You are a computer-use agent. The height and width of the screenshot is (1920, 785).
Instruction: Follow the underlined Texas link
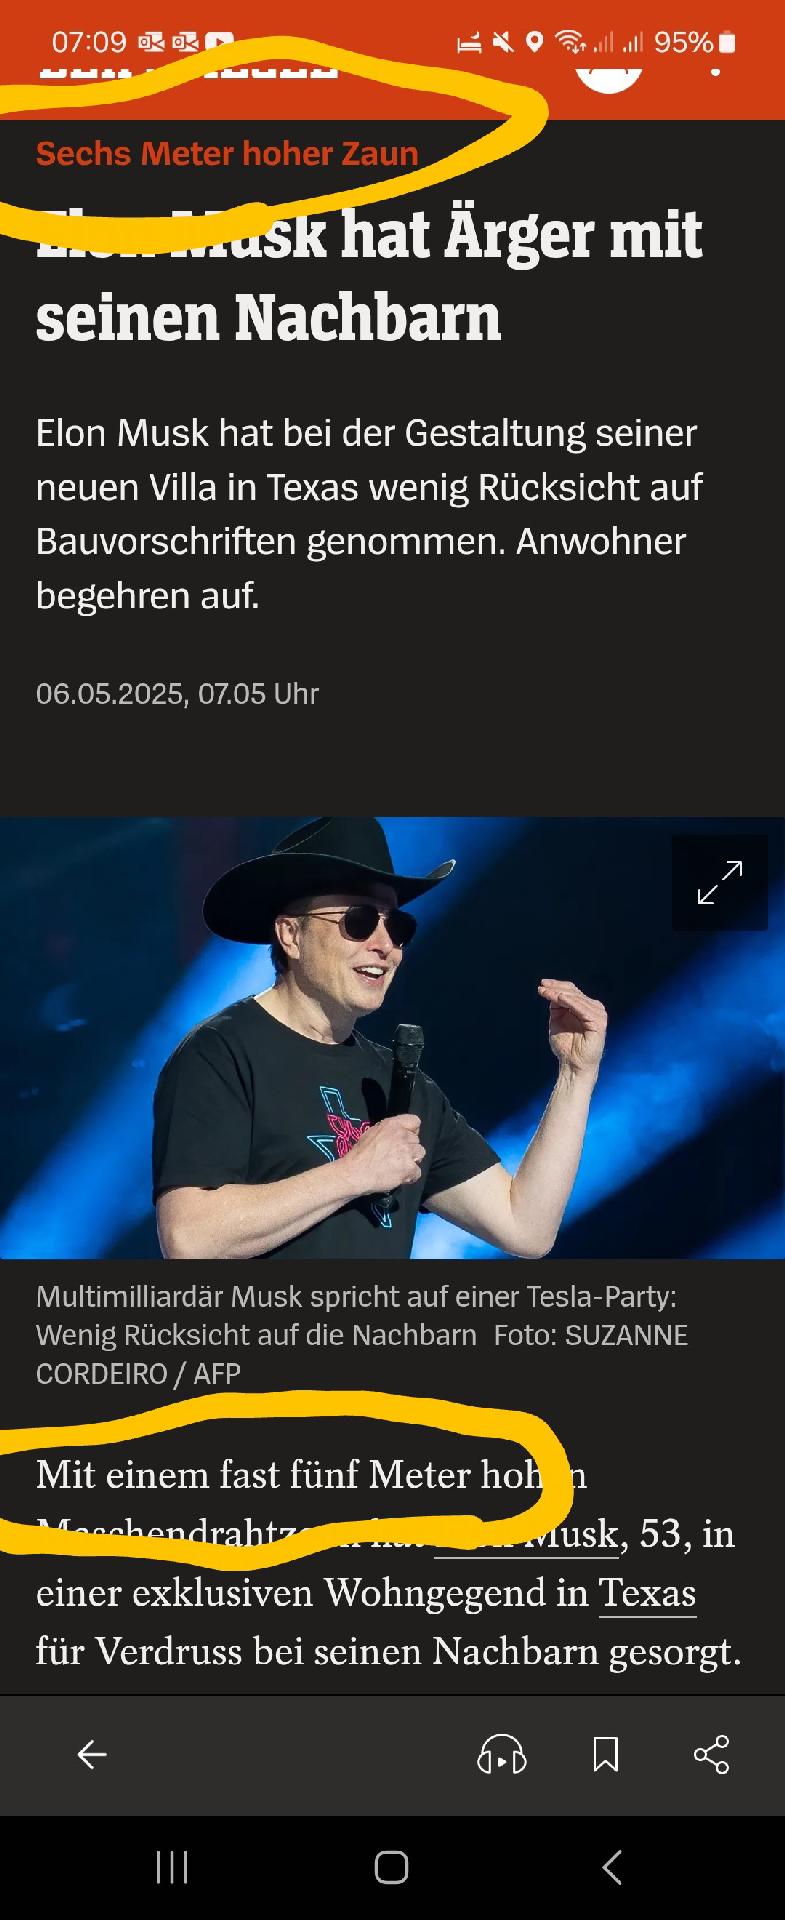(x=647, y=1592)
